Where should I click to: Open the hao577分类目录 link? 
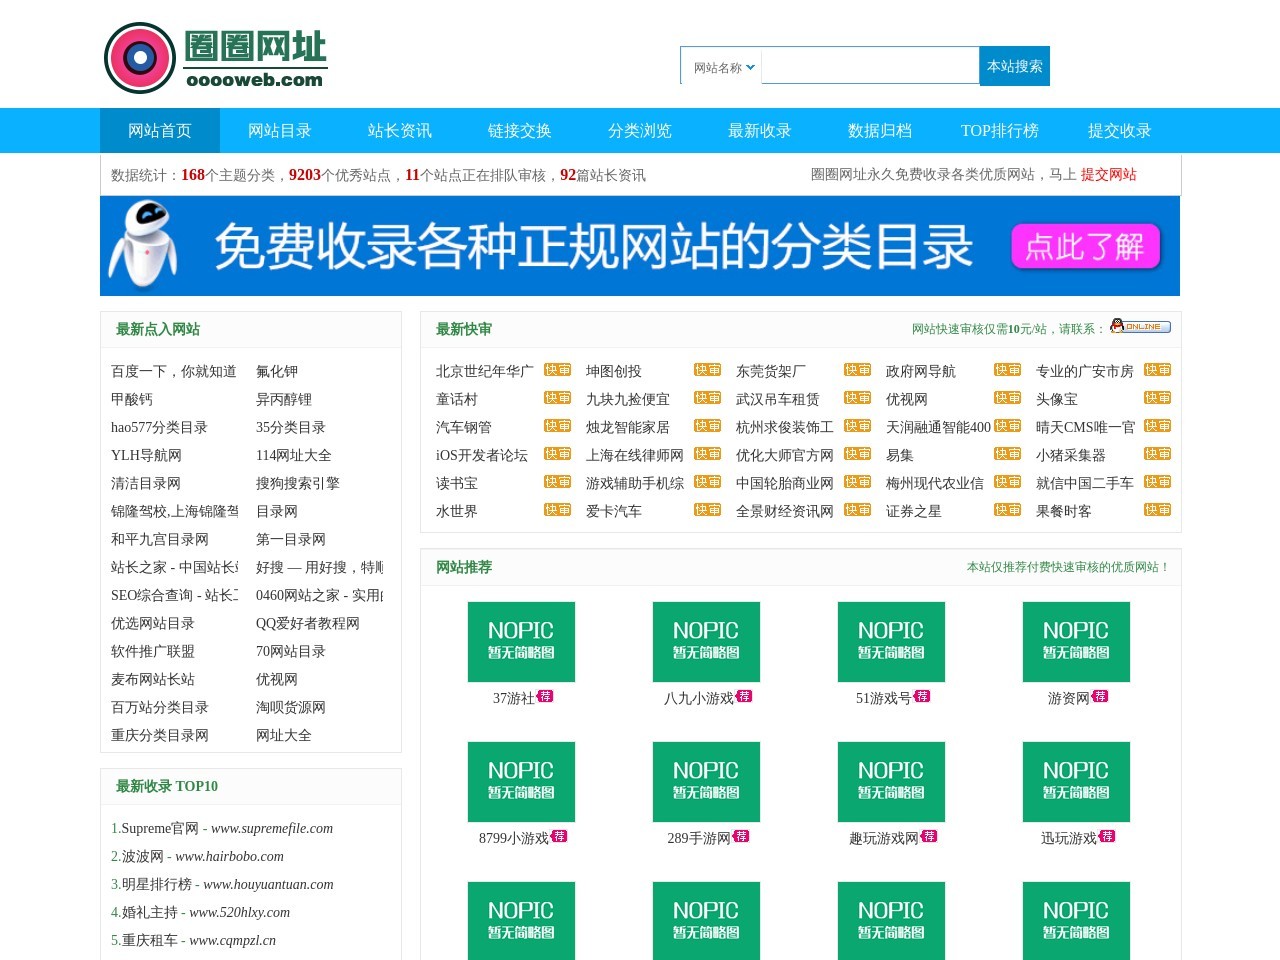pos(160,427)
